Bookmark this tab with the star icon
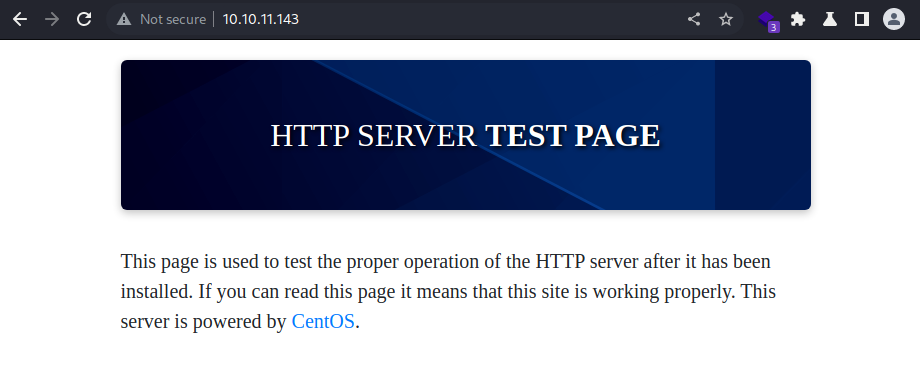The height and width of the screenshot is (368, 920). point(726,19)
